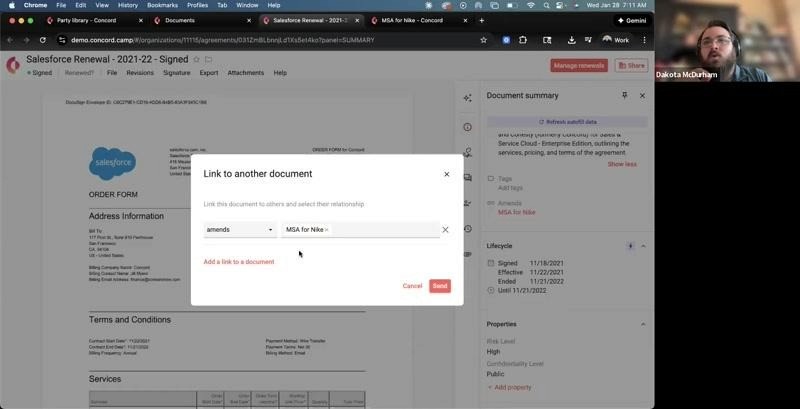
Task: Open the AI sparkle sidebar icon
Action: point(467,98)
